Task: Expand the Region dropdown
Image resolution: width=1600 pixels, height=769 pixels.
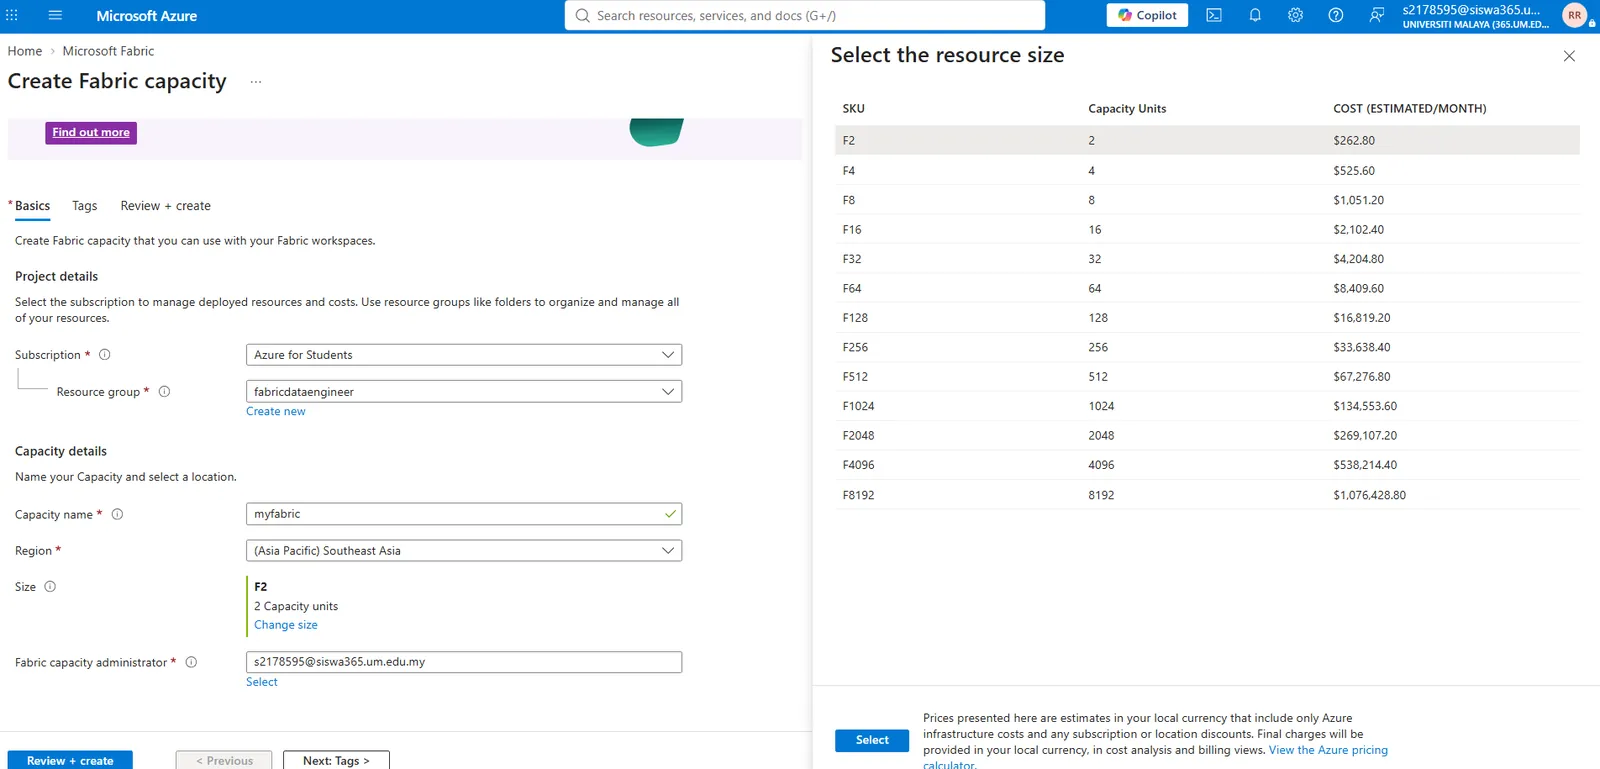Action: pyautogui.click(x=464, y=551)
